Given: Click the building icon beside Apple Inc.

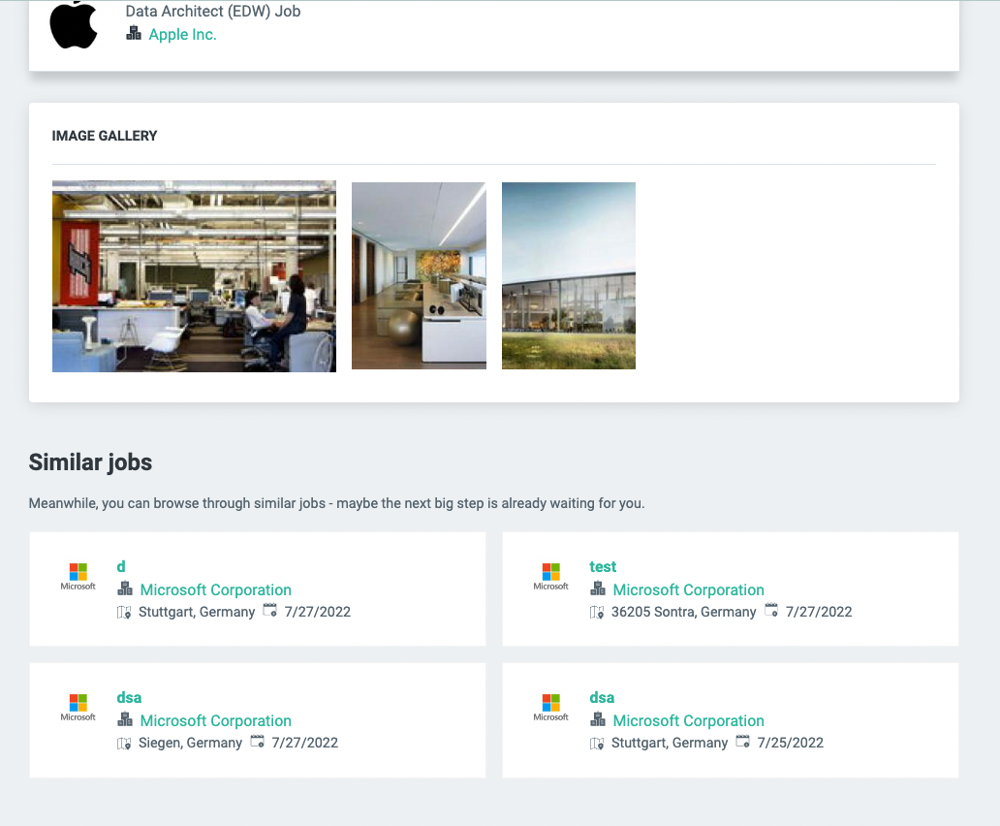Looking at the screenshot, I should pyautogui.click(x=134, y=33).
